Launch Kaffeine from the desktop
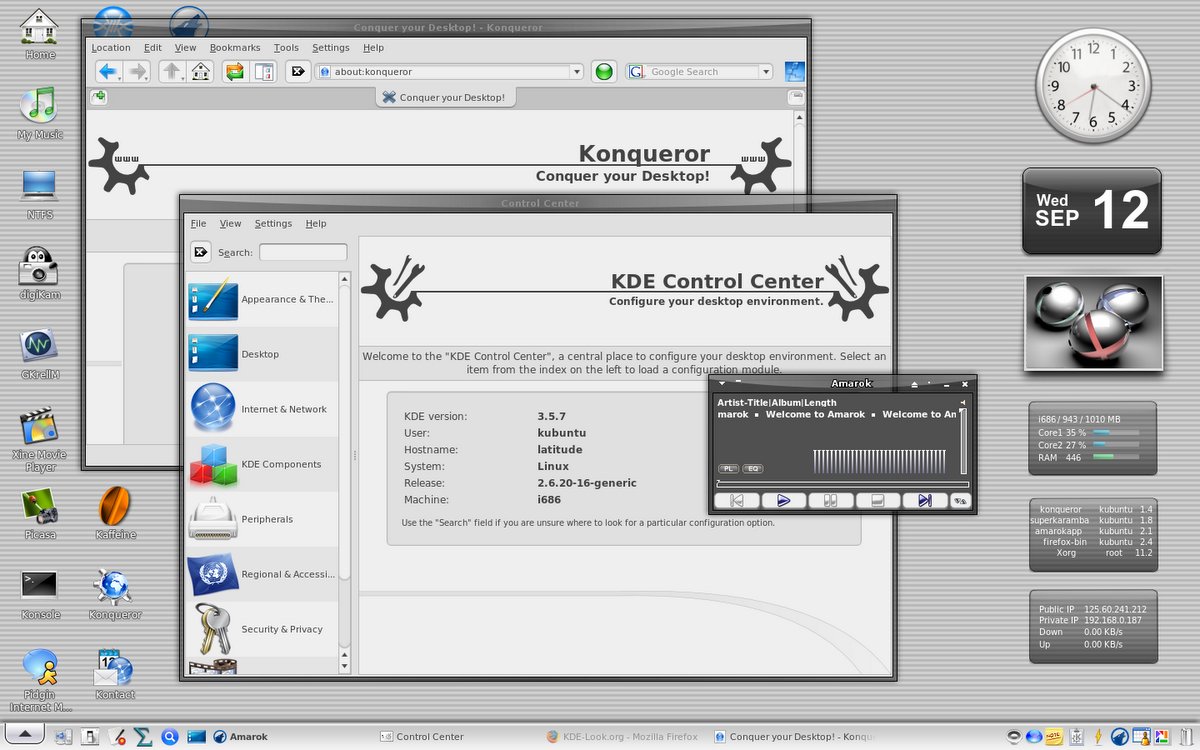Screen dimensions: 1200x750 [x=115, y=513]
